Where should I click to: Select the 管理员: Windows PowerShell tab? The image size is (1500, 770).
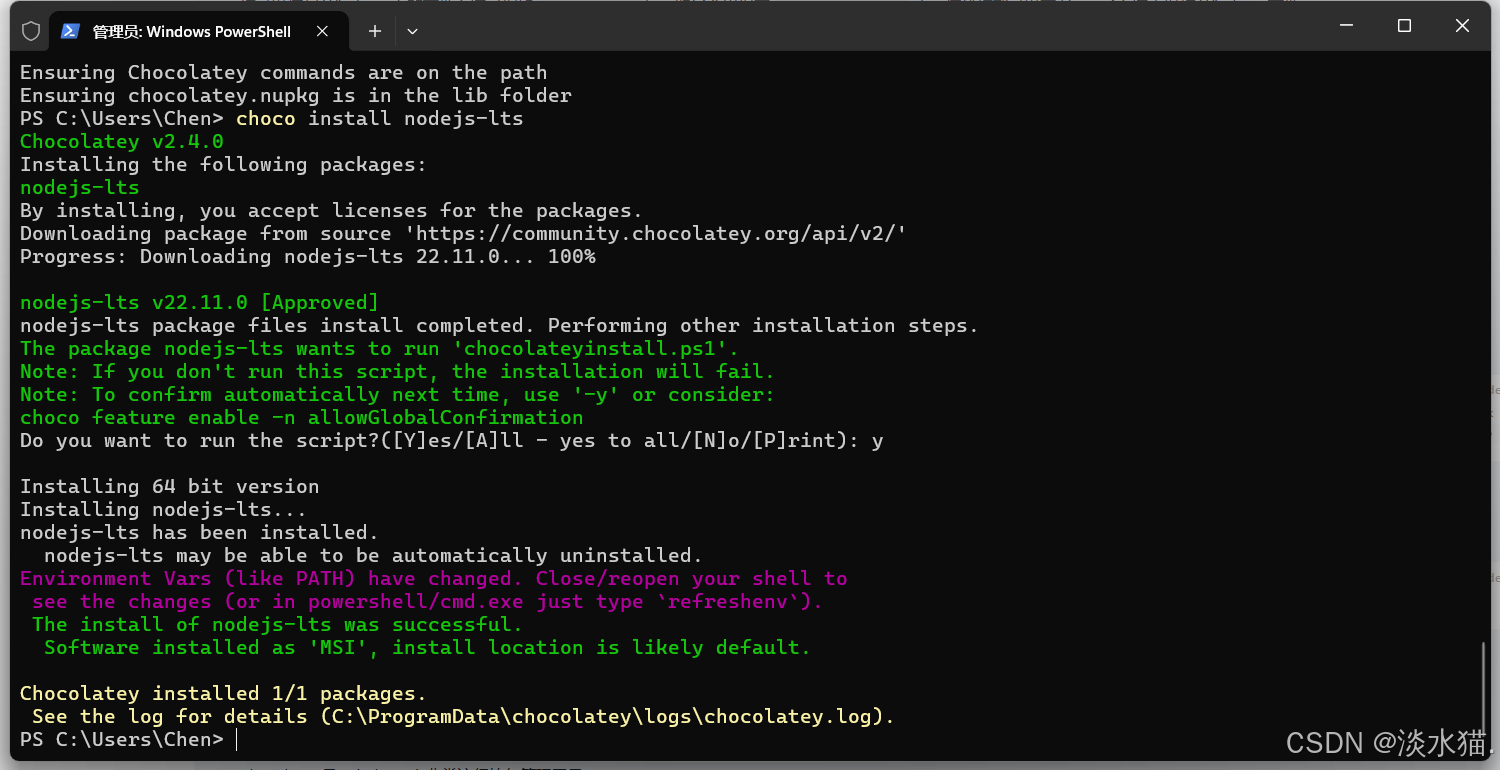[198, 31]
